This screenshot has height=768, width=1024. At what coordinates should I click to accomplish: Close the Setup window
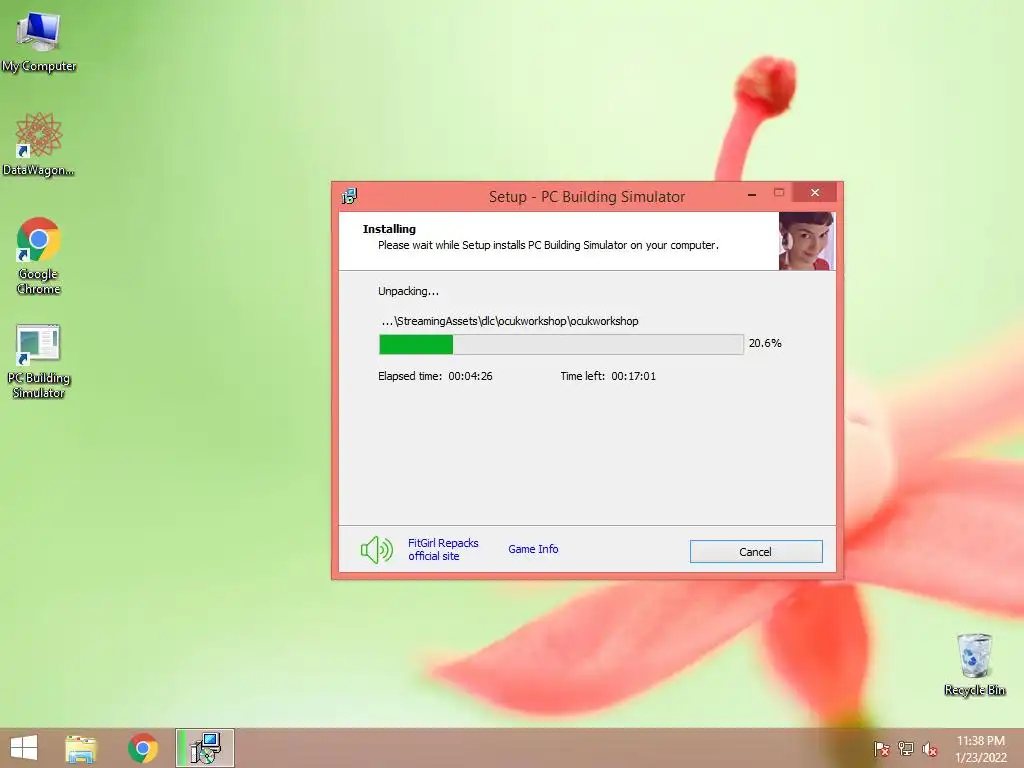point(814,193)
